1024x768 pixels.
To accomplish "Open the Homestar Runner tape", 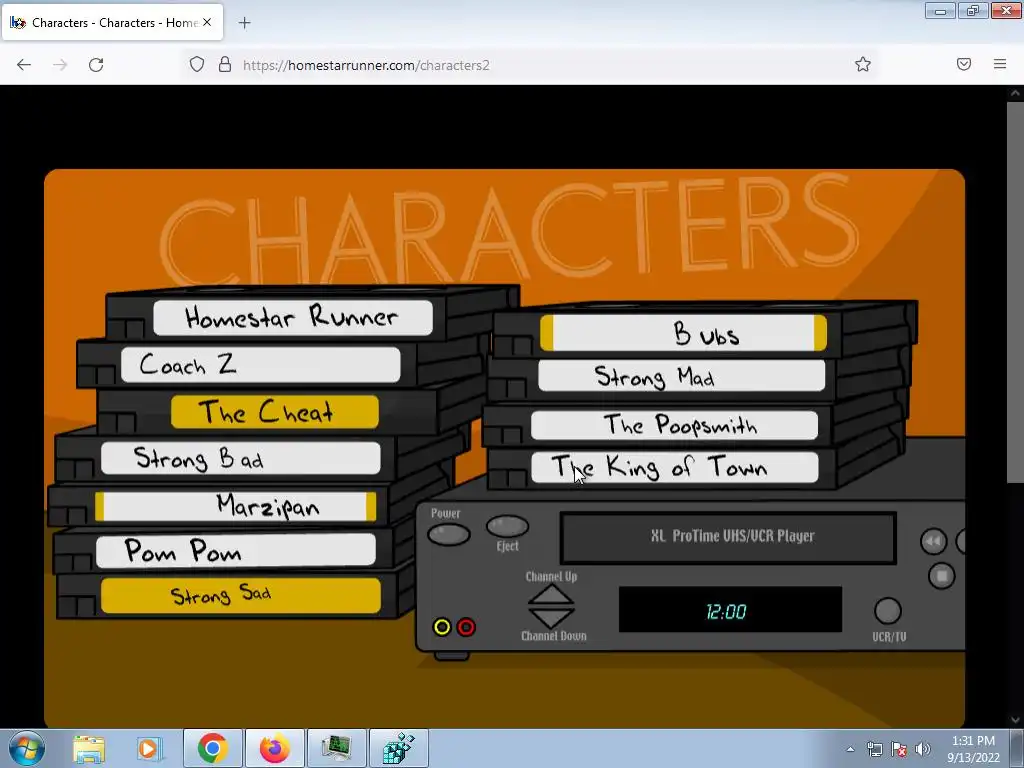I will coord(293,317).
